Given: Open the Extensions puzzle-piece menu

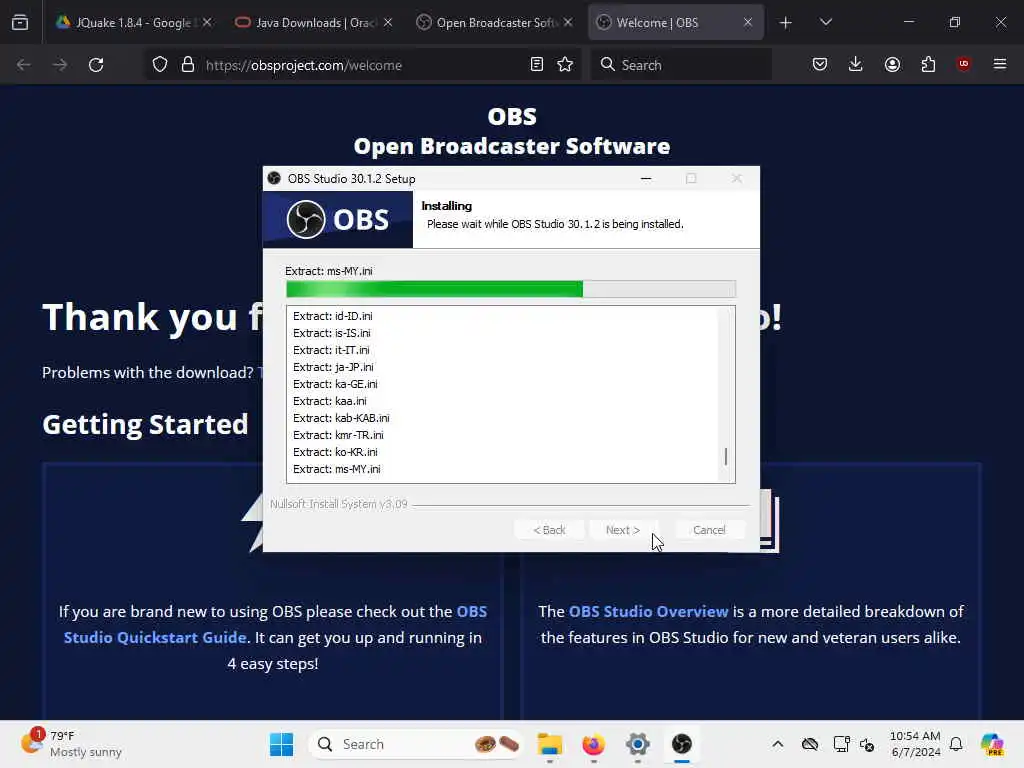Looking at the screenshot, I should point(928,65).
